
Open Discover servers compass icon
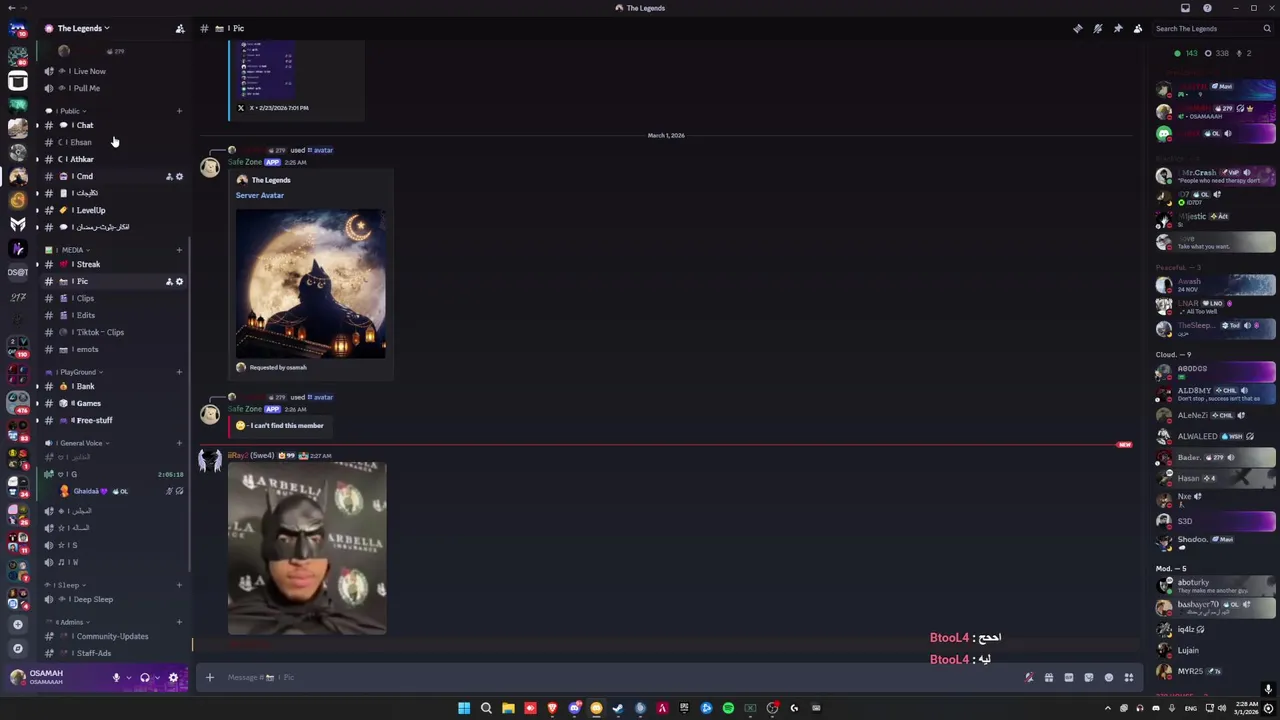(x=17, y=648)
